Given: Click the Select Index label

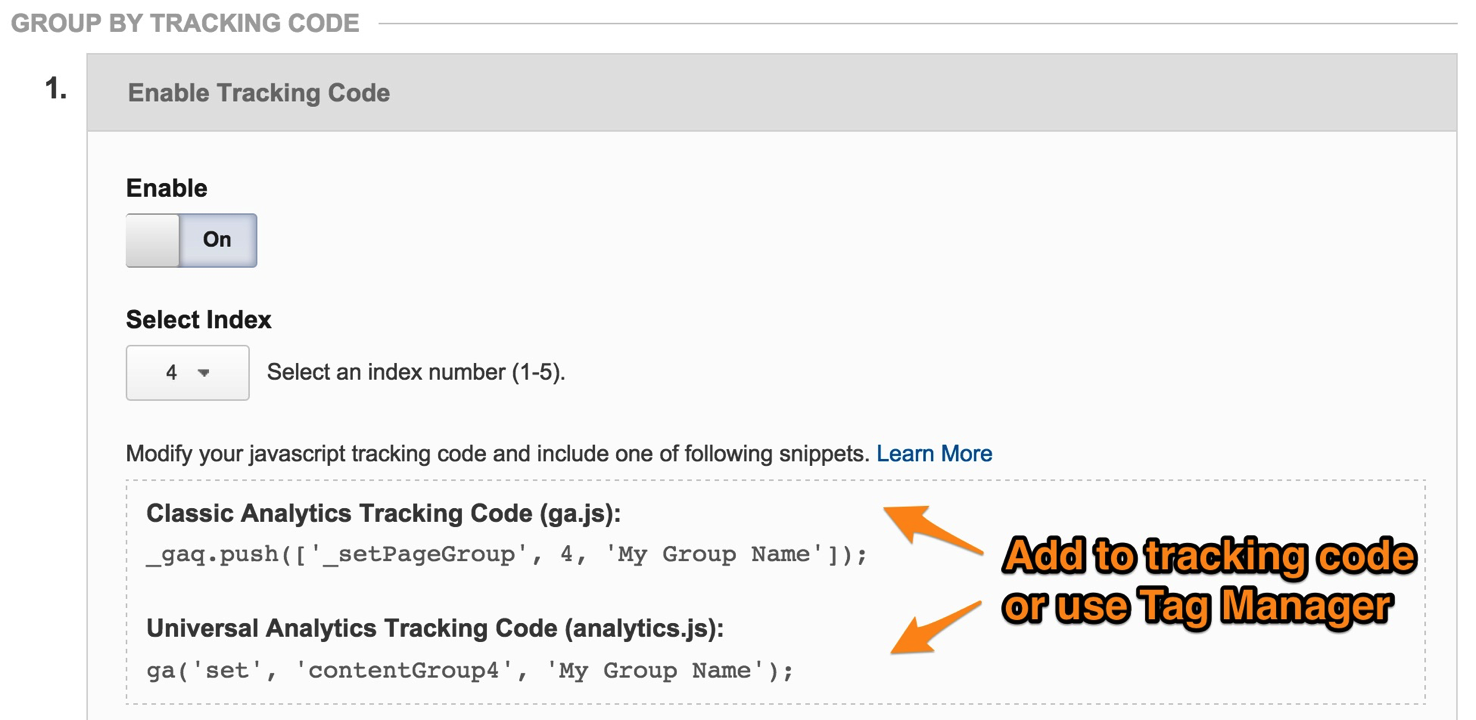Looking at the screenshot, I should tap(196, 319).
